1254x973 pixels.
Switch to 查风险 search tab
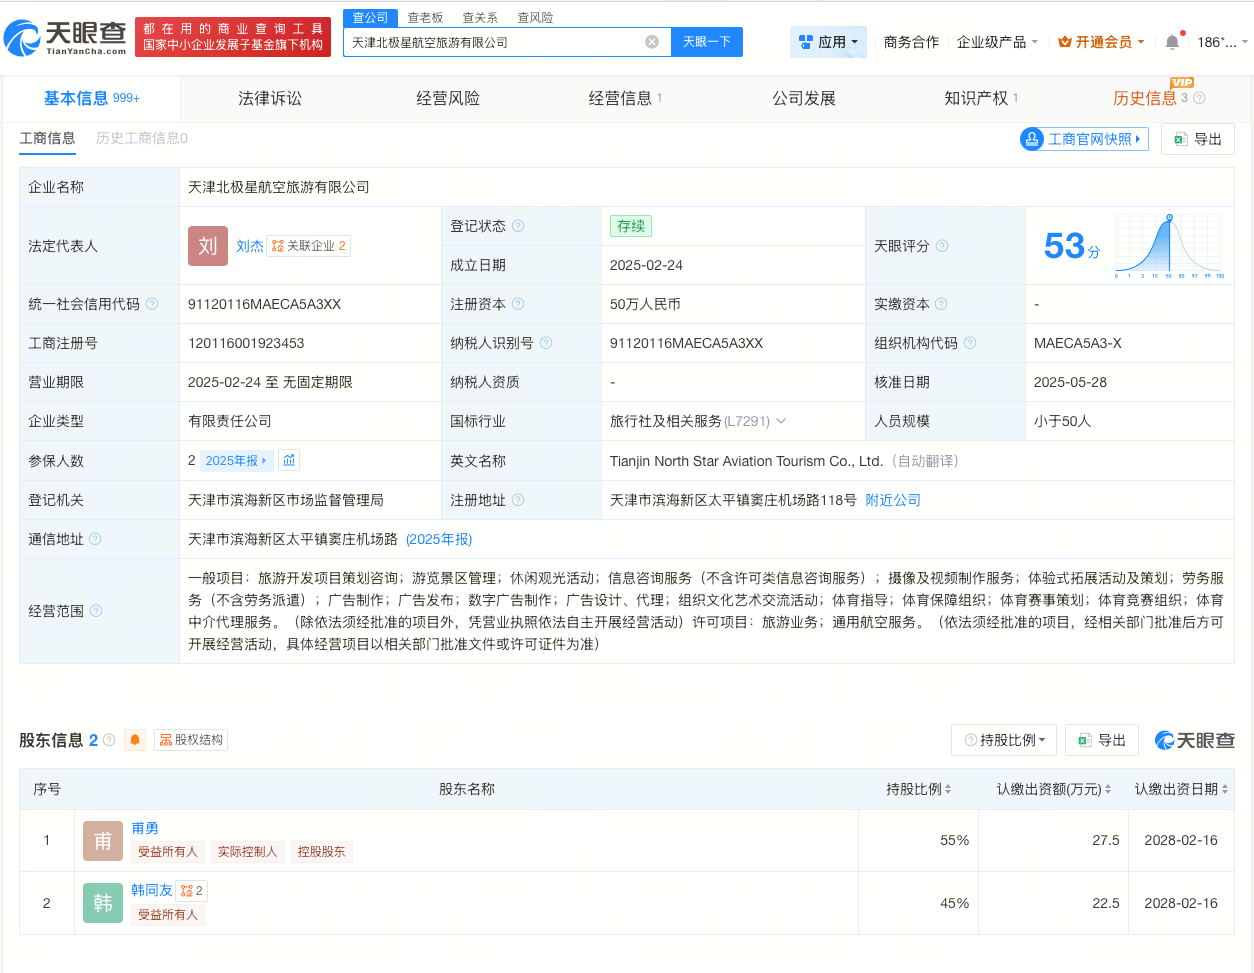[x=535, y=18]
